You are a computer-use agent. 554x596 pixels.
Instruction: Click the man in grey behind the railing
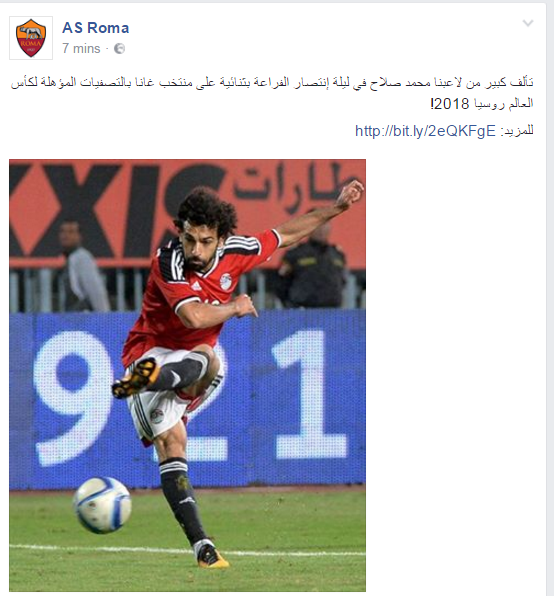(80, 266)
